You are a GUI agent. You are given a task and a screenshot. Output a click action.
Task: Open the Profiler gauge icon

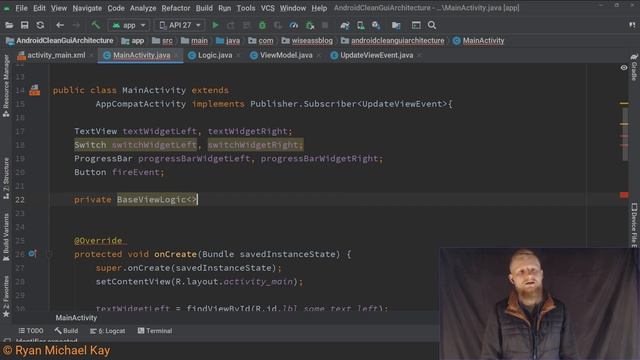click(x=293, y=25)
